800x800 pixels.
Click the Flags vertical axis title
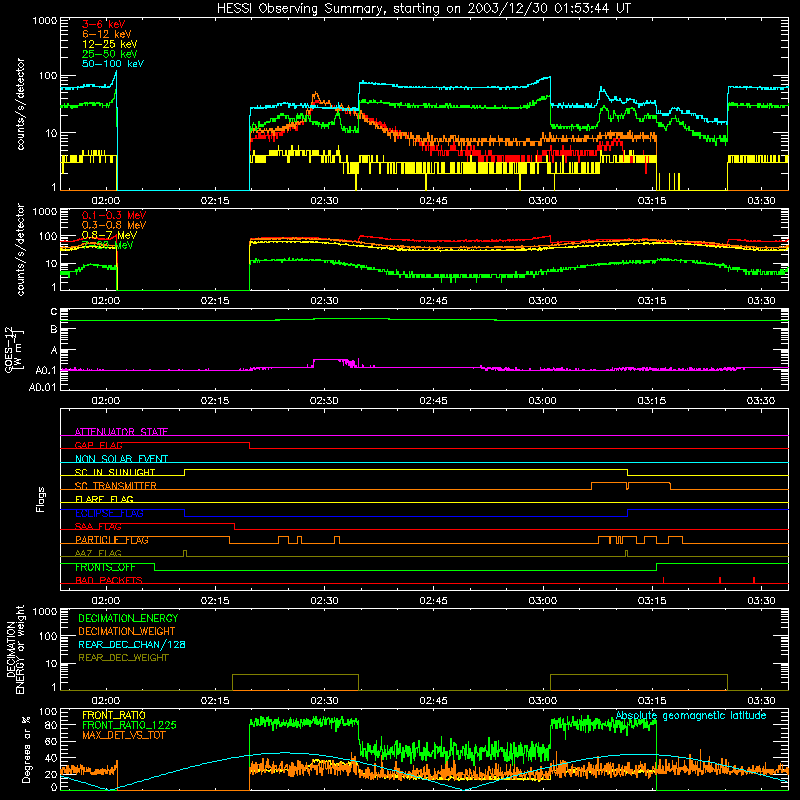pos(41,499)
